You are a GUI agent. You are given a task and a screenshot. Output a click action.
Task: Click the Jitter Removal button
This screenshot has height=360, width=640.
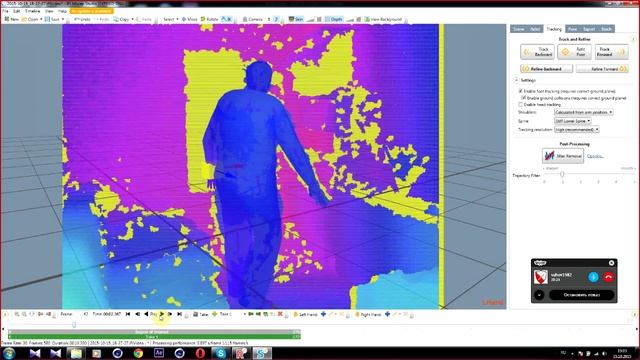pyautogui.click(x=563, y=156)
